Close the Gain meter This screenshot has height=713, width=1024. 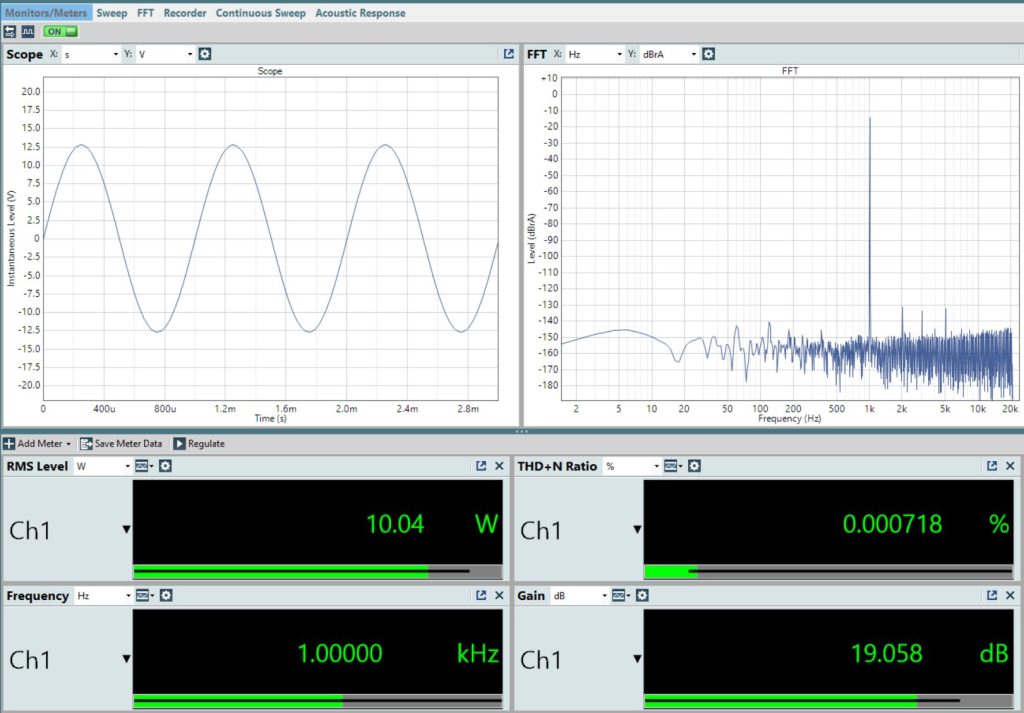click(x=1010, y=596)
